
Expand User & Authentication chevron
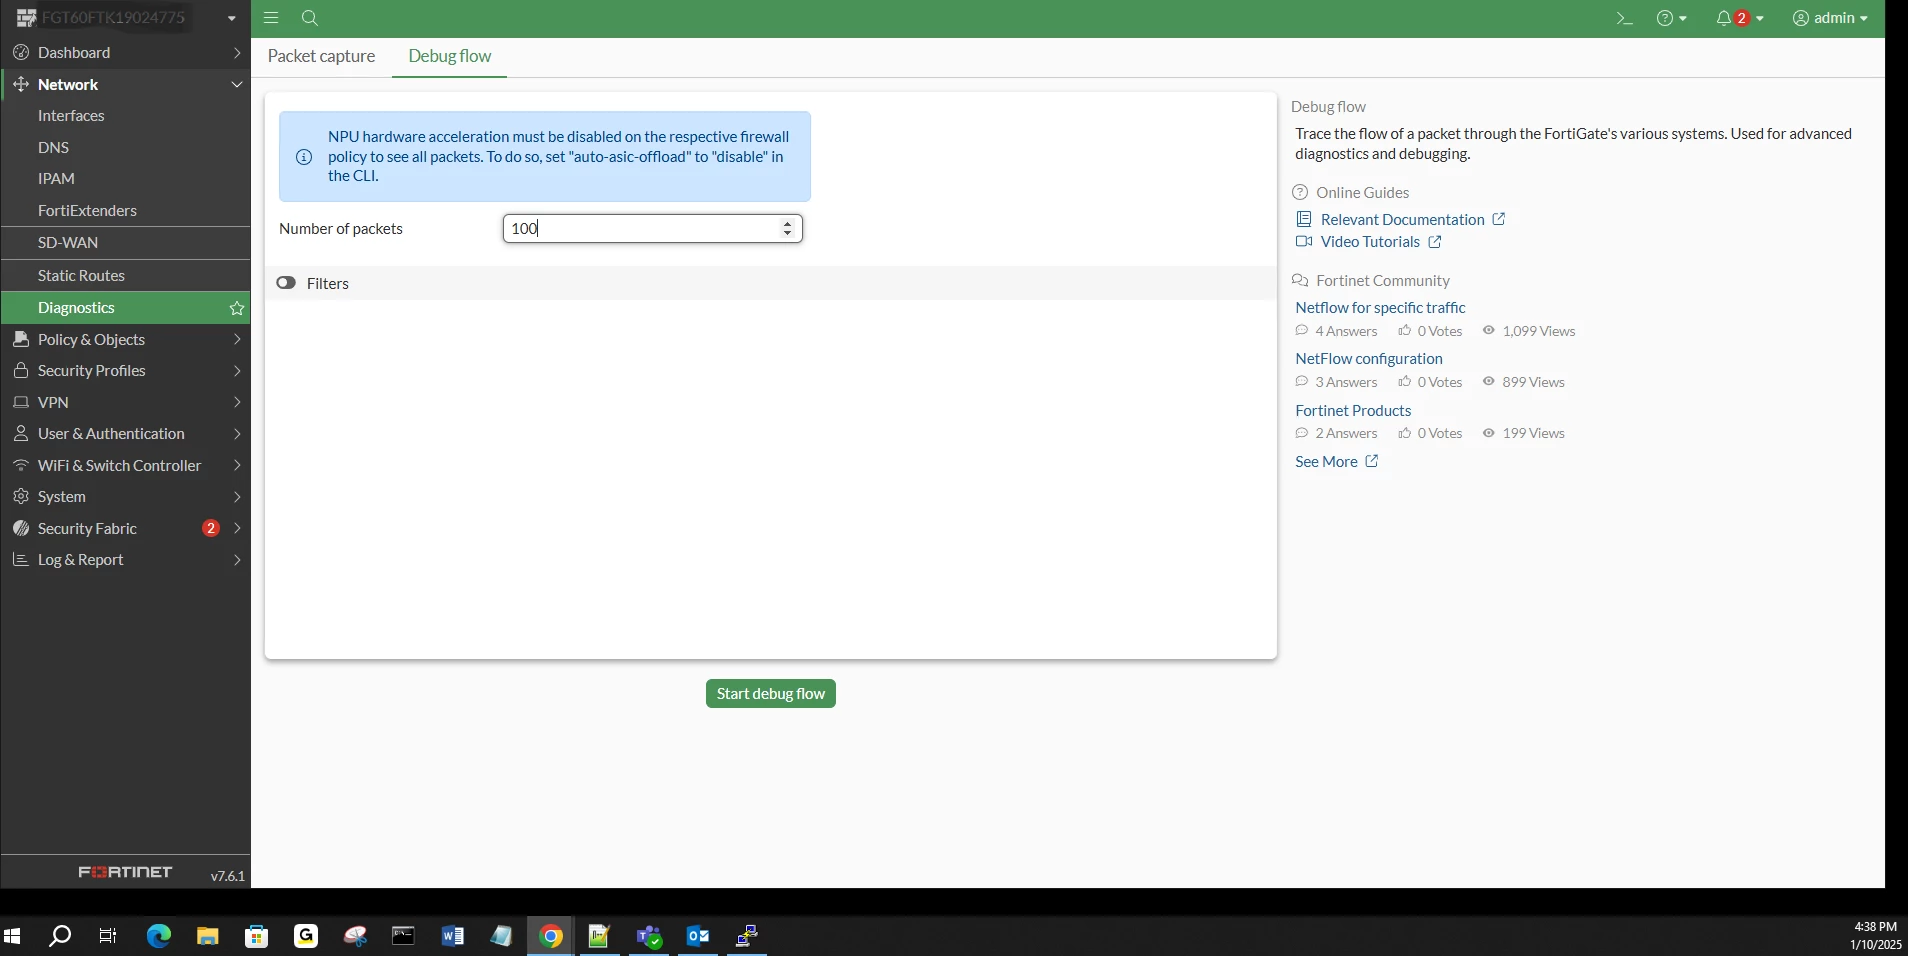click(237, 433)
